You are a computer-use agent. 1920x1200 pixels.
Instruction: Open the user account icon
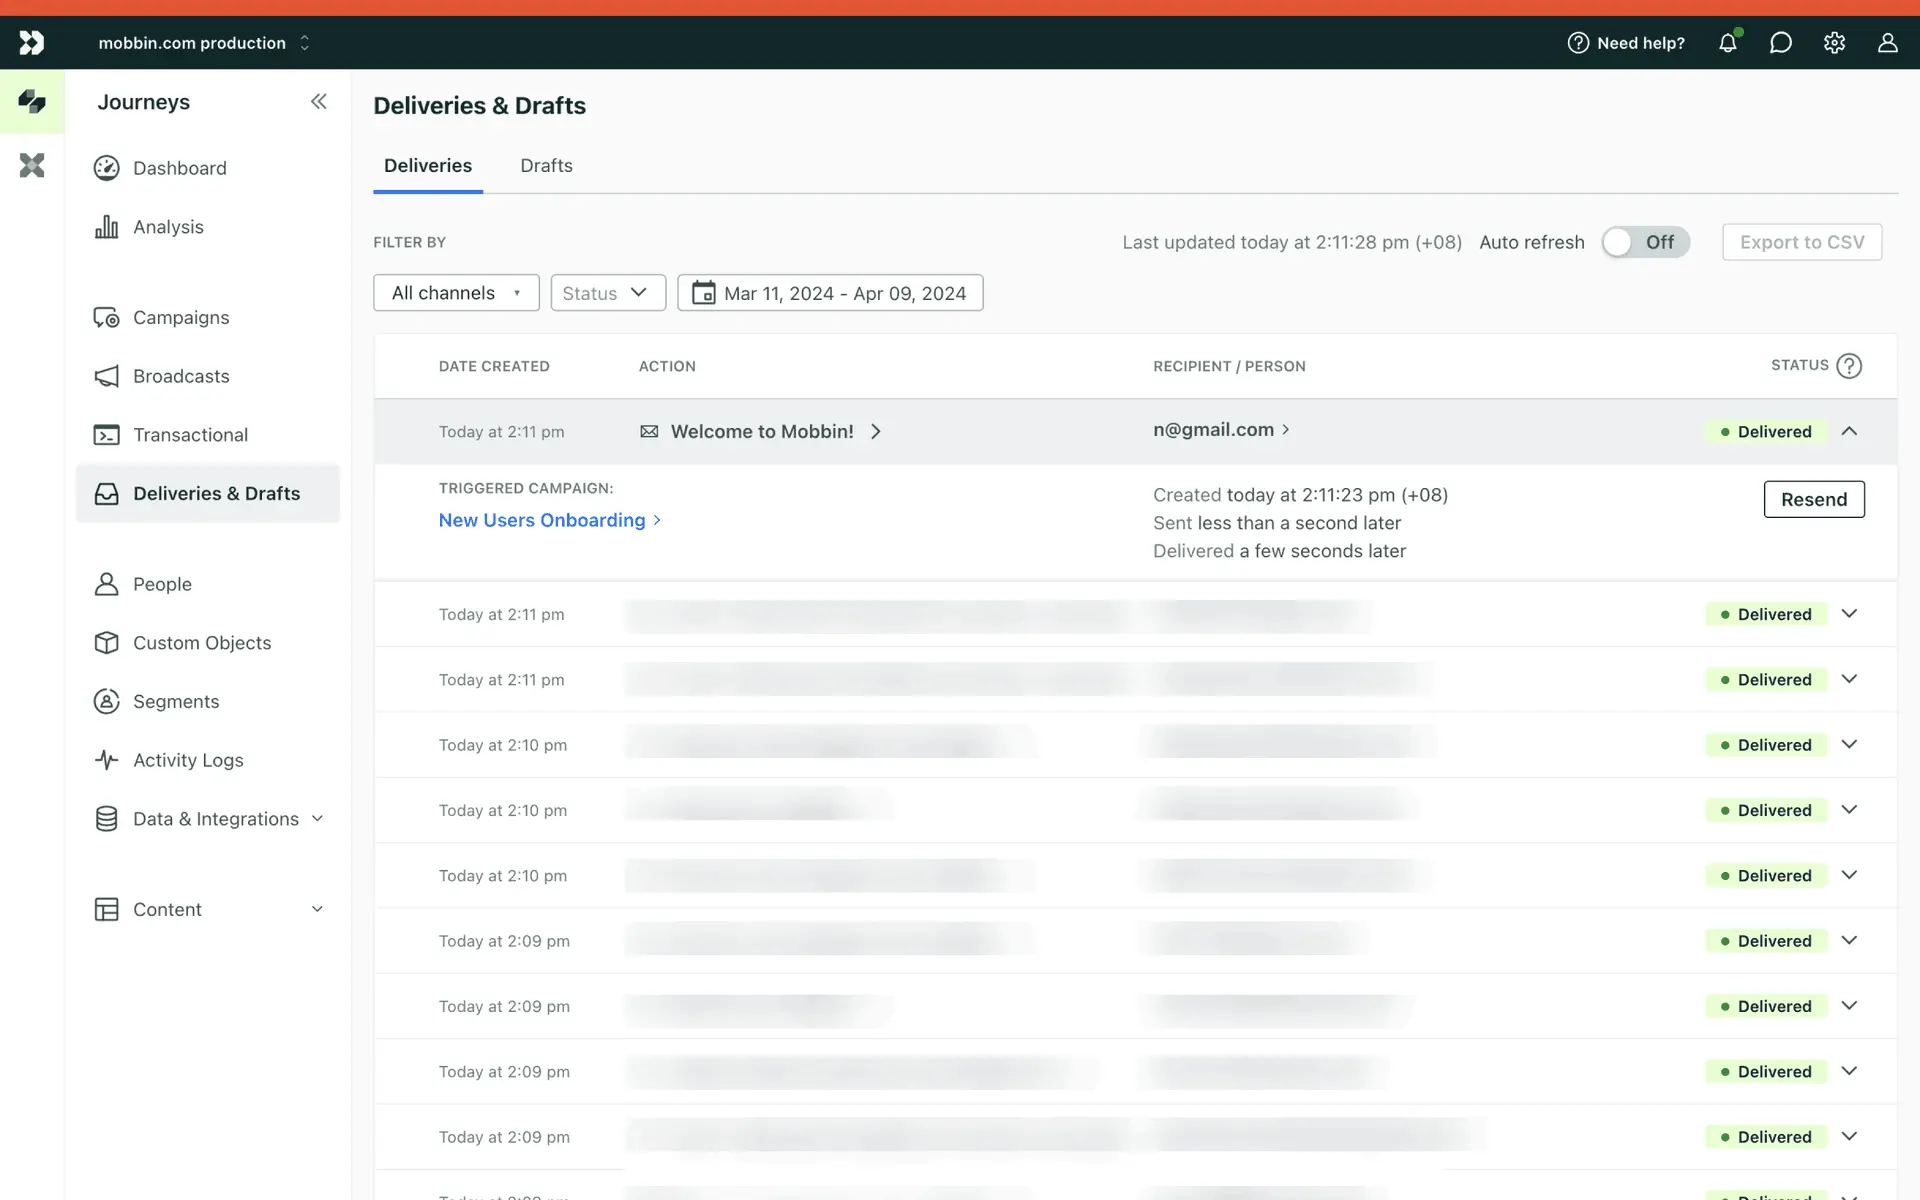pos(1887,43)
